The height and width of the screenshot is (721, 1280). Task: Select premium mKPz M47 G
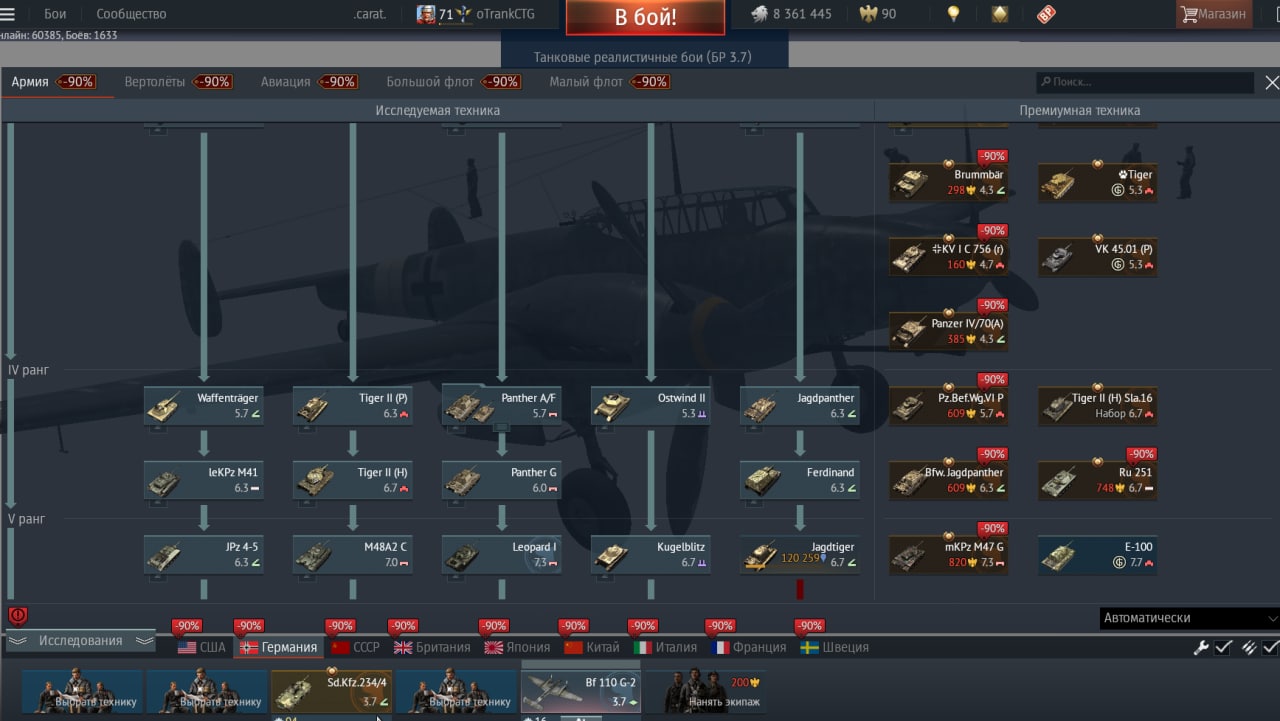[949, 555]
